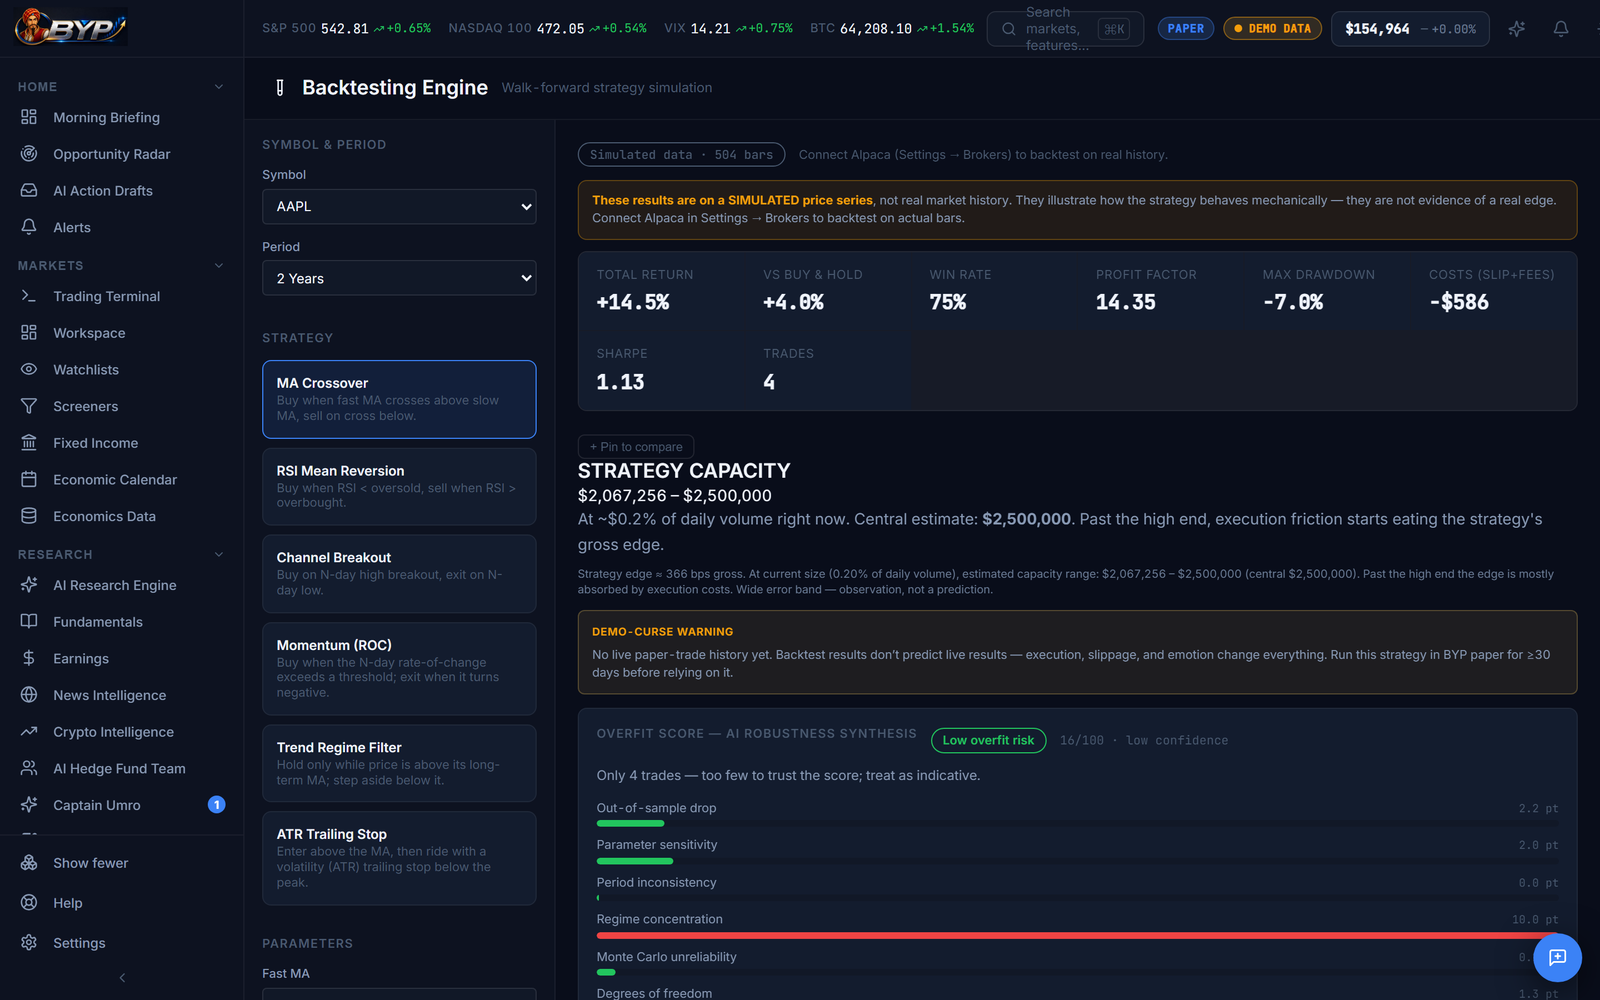Open AI Hedge Fund Team people icon

point(29,768)
